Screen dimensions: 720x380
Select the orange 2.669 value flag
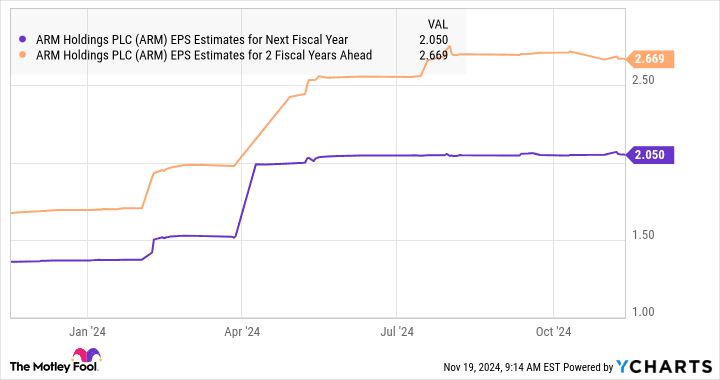tap(650, 59)
